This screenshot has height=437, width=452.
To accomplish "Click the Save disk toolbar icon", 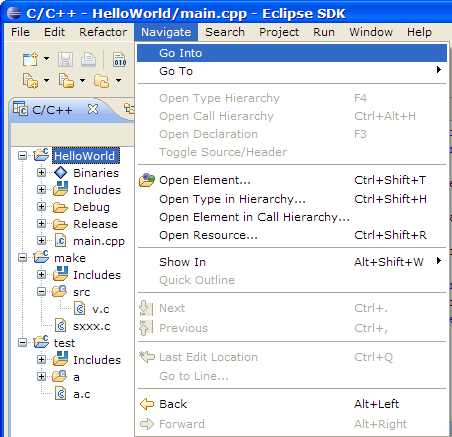I will pyautogui.click(x=65, y=60).
